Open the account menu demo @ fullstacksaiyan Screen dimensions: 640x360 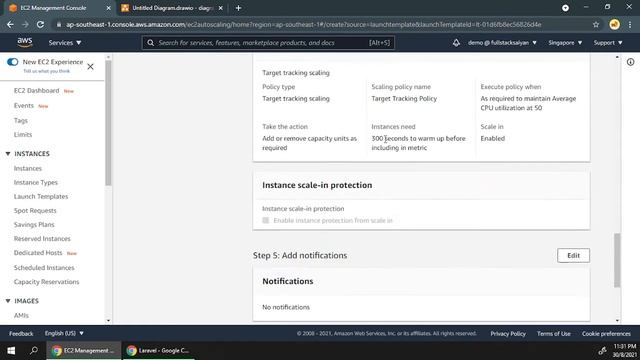[x=502, y=42]
